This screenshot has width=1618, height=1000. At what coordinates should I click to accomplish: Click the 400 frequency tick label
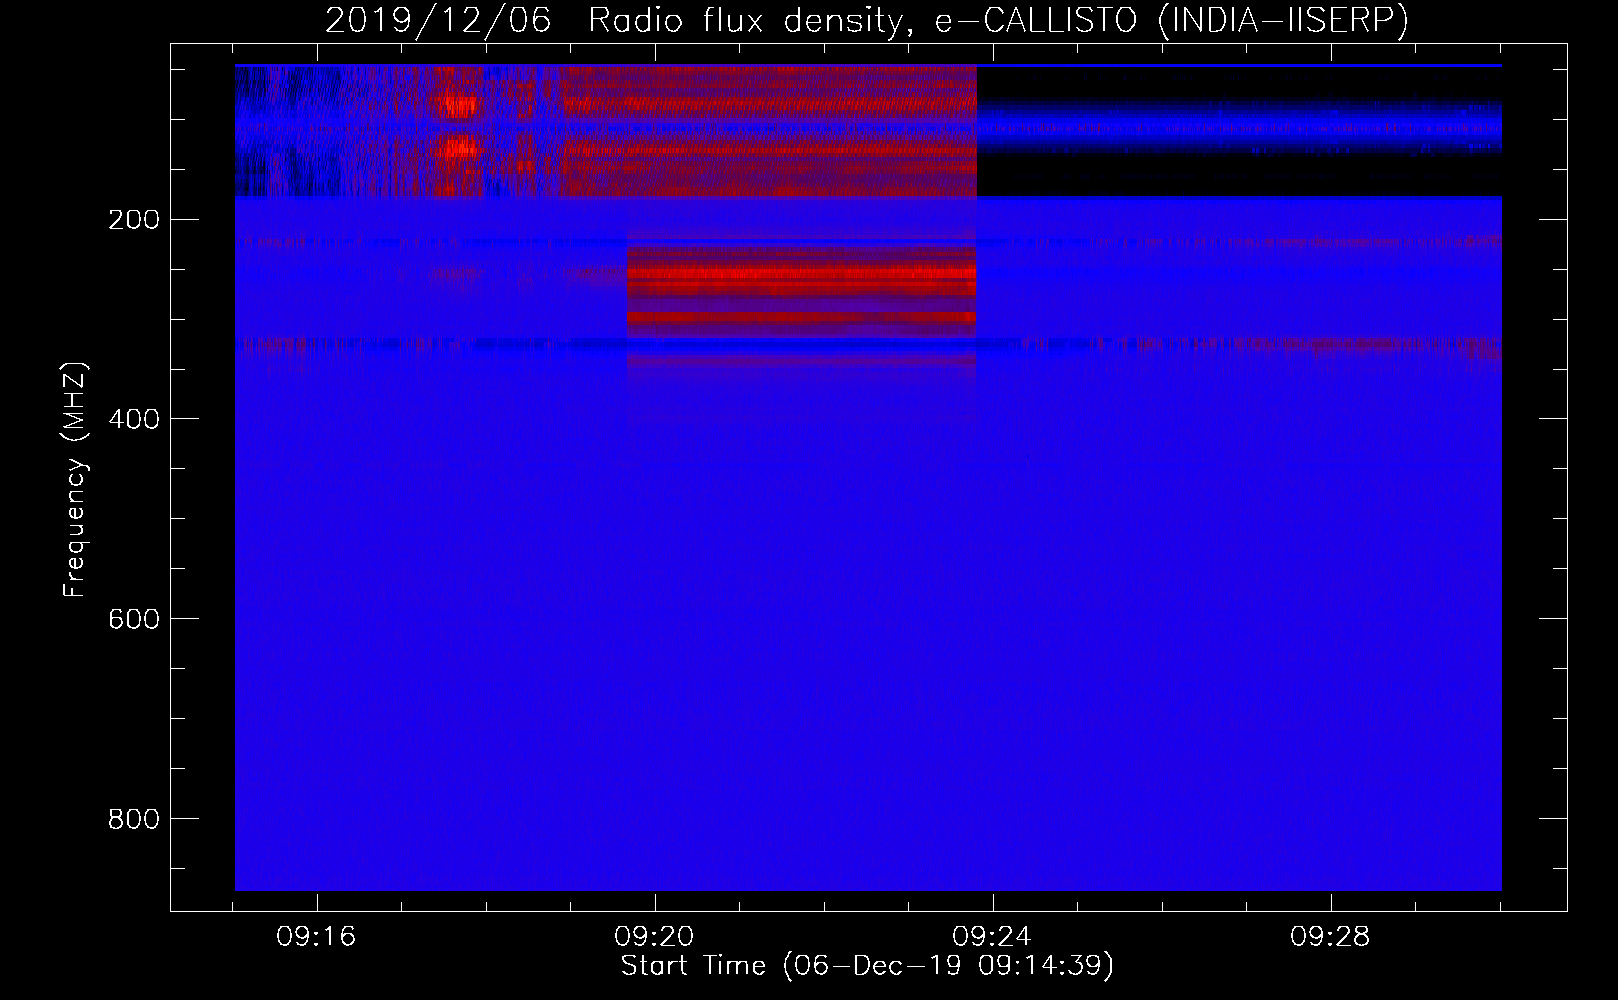click(134, 420)
